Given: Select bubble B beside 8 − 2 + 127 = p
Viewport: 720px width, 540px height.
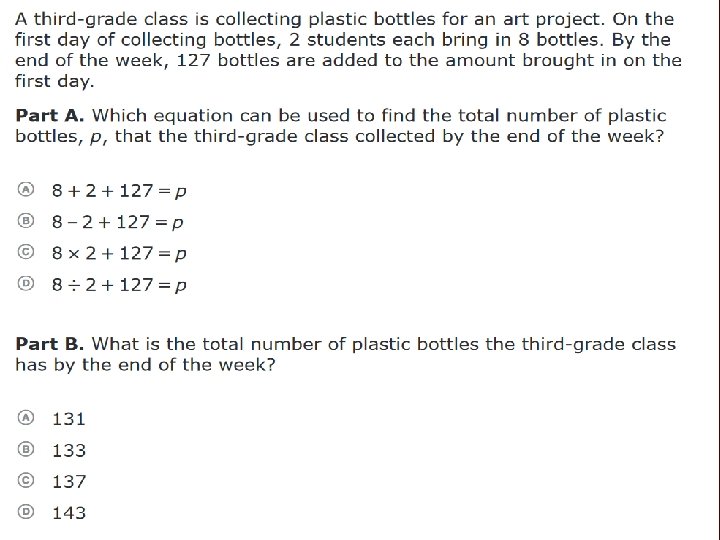Looking at the screenshot, I should [27, 220].
